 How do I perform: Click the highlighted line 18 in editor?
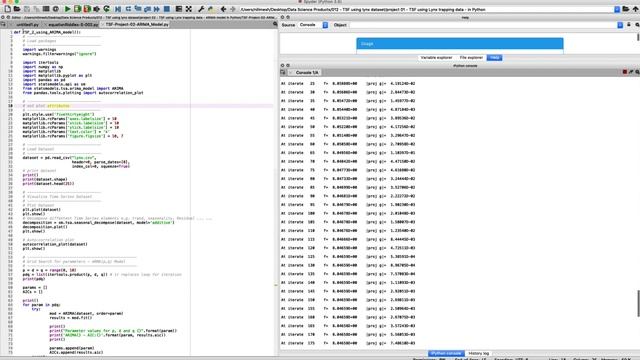coord(143,106)
